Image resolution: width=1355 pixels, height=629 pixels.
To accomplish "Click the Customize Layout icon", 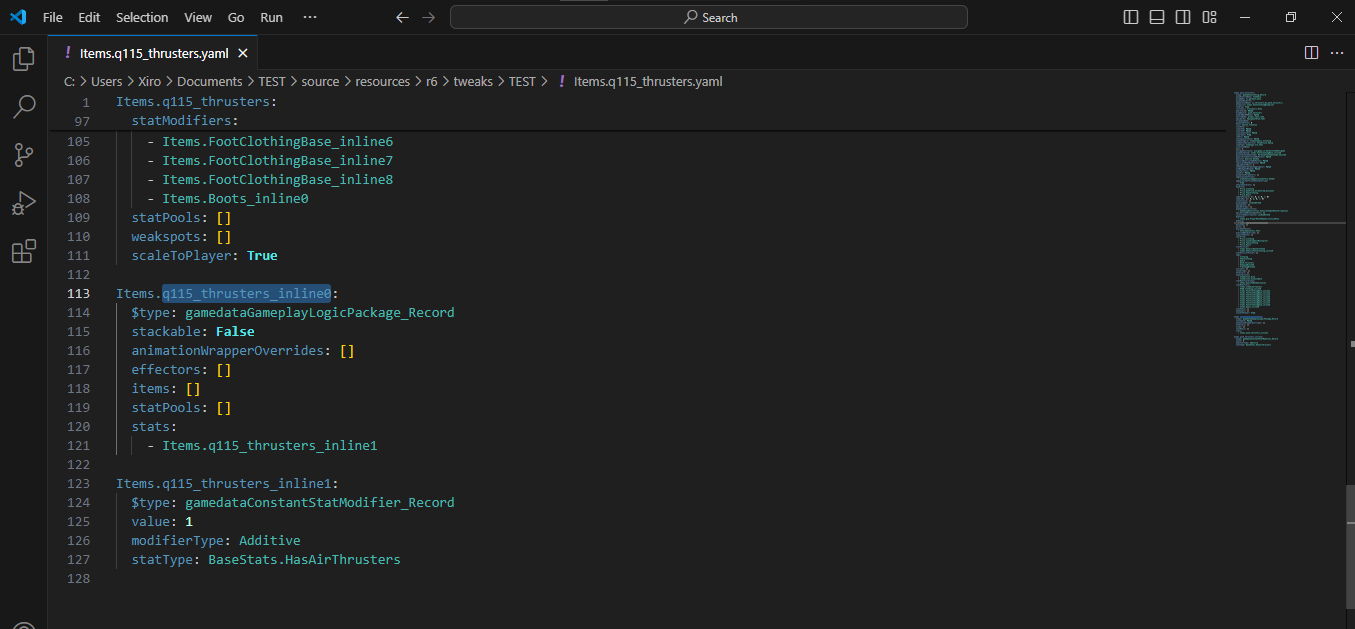I will 1209,17.
